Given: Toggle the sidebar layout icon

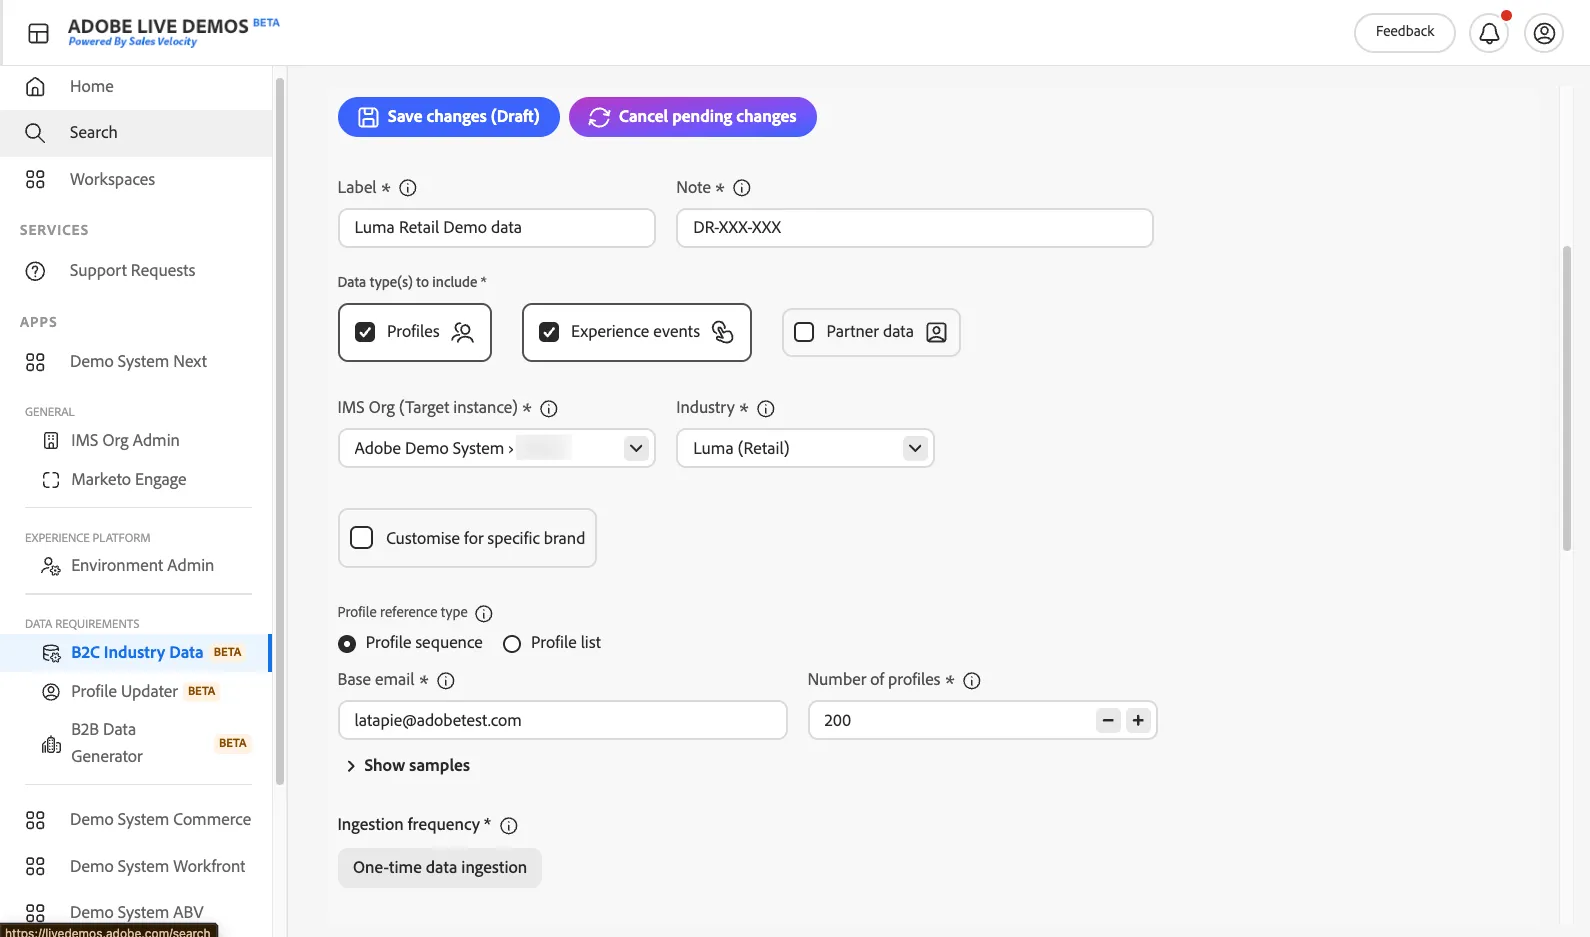Looking at the screenshot, I should pos(38,34).
